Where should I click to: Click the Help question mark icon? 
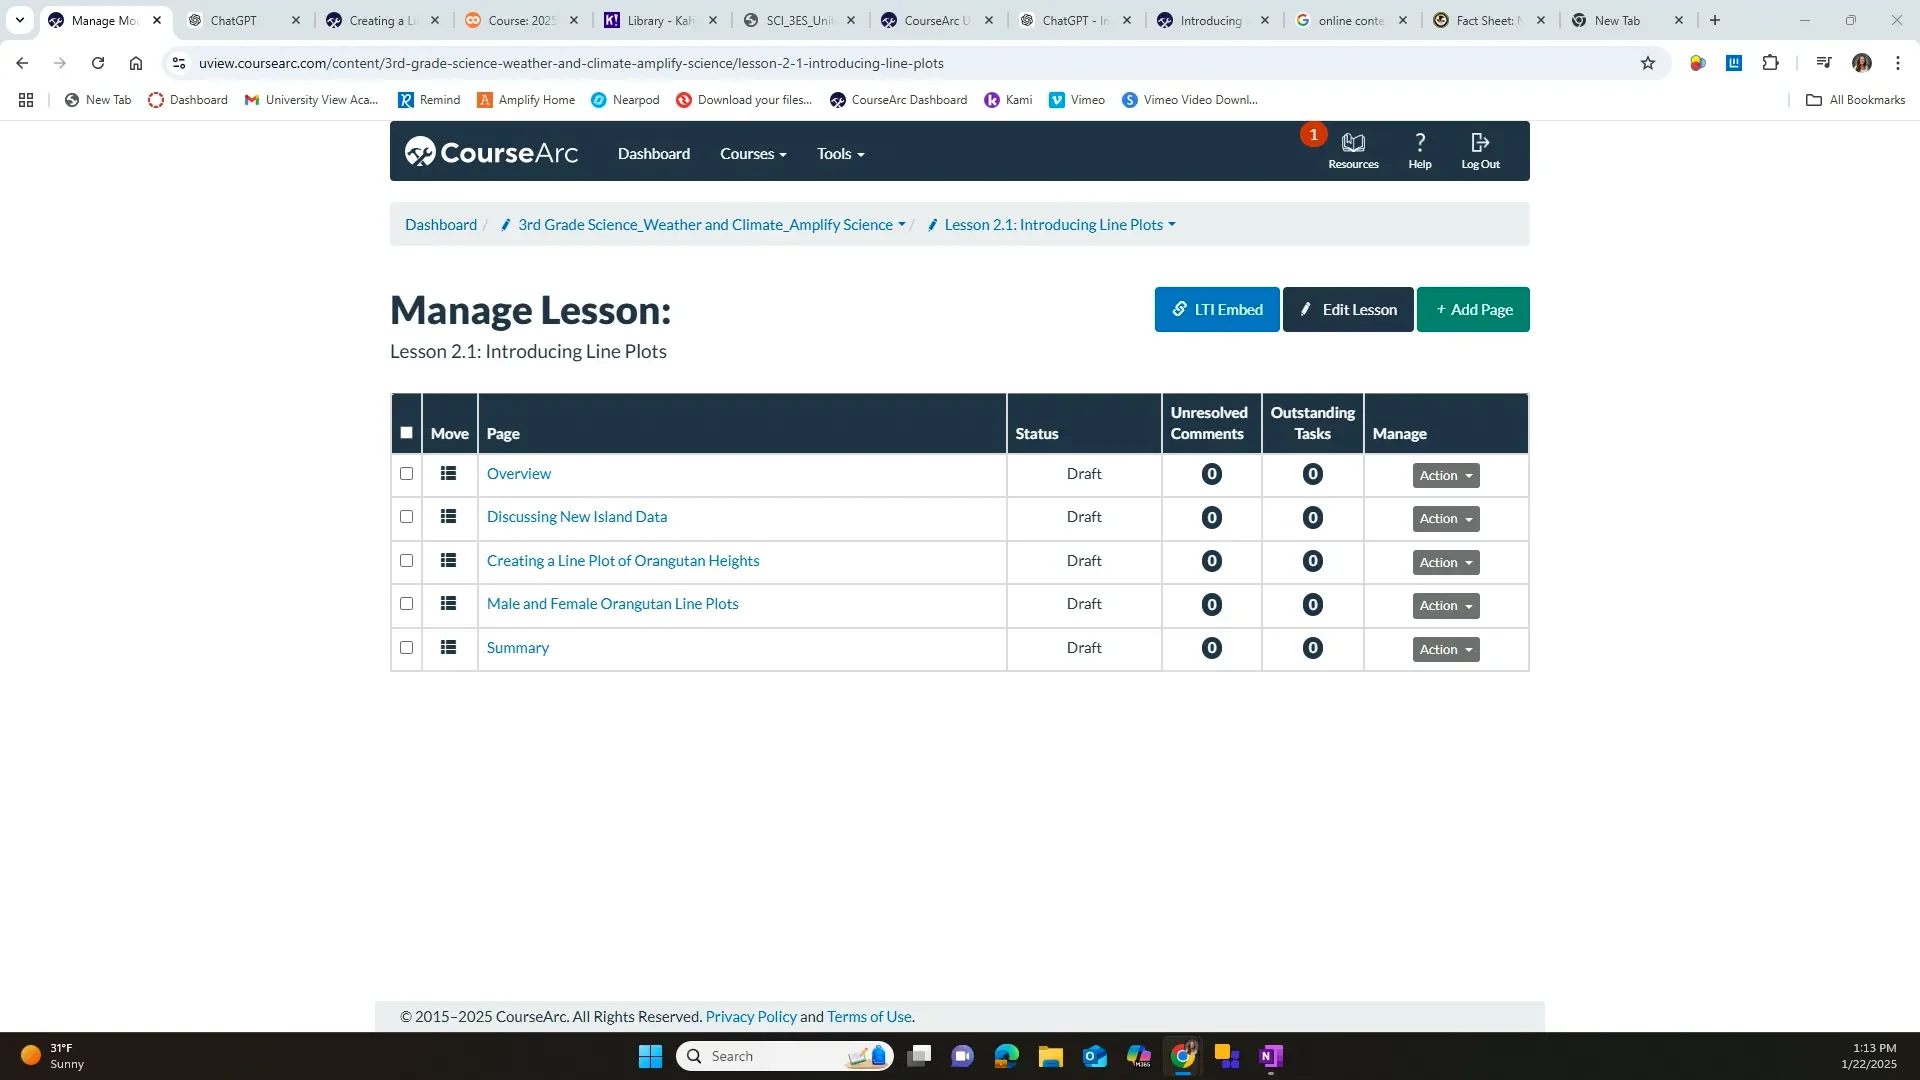click(1419, 143)
